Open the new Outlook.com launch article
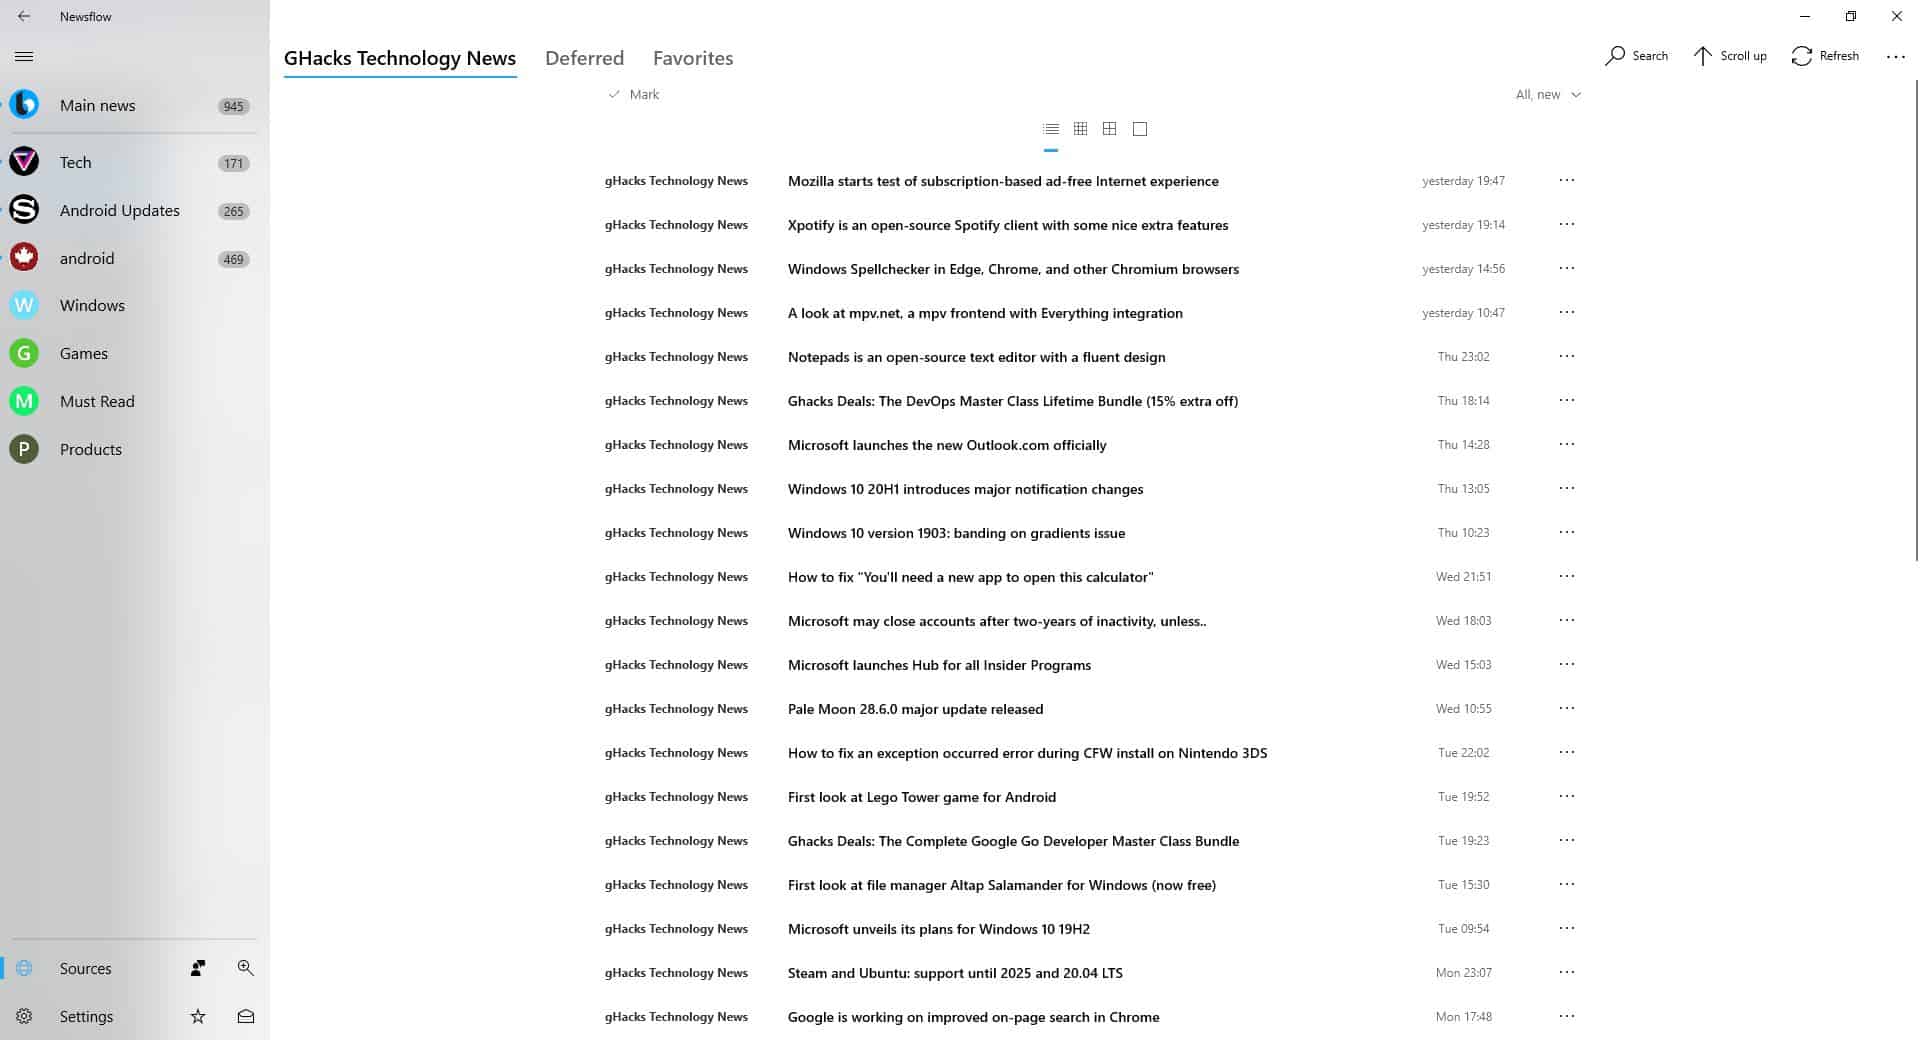The width and height of the screenshot is (1920, 1040). coord(947,445)
